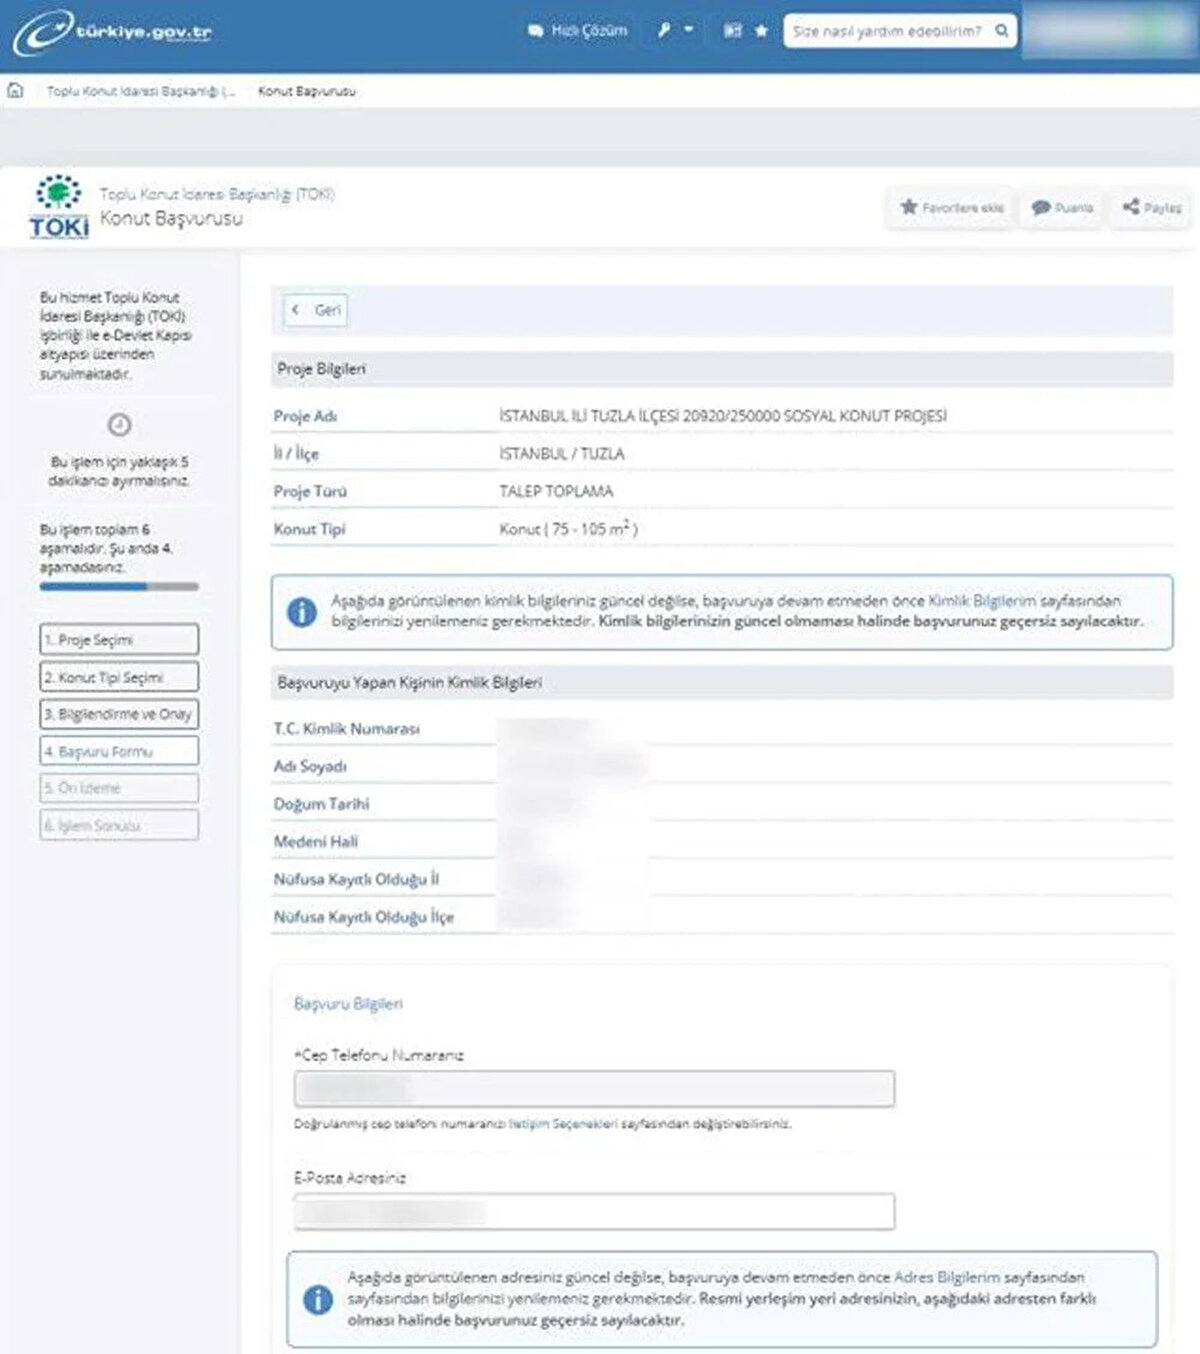Click the search magnifier icon

pyautogui.click(x=1001, y=31)
